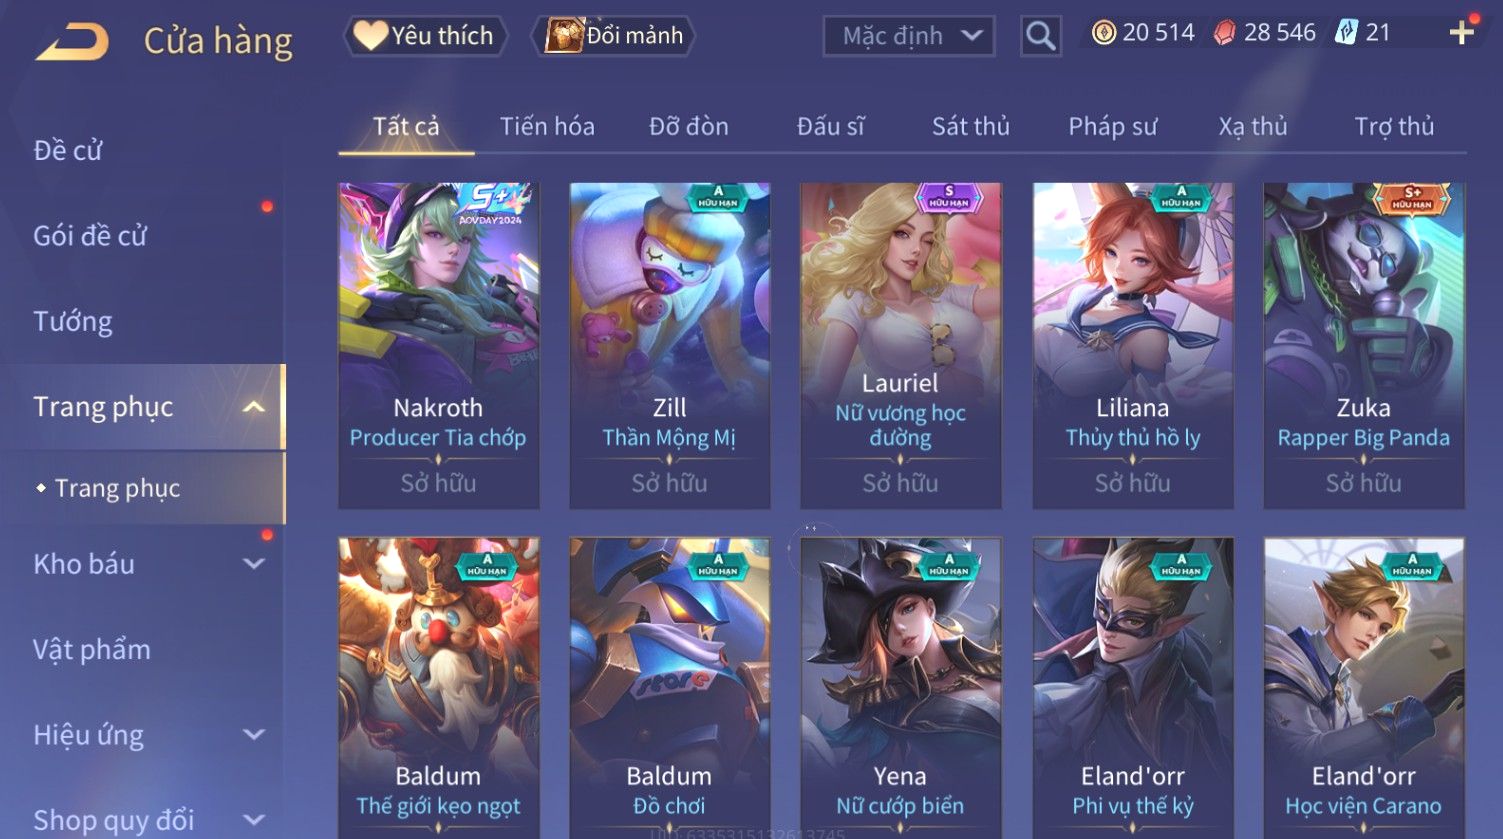Click the gold coin currency icon
Screen dimensions: 1503x839
[x=1103, y=33]
